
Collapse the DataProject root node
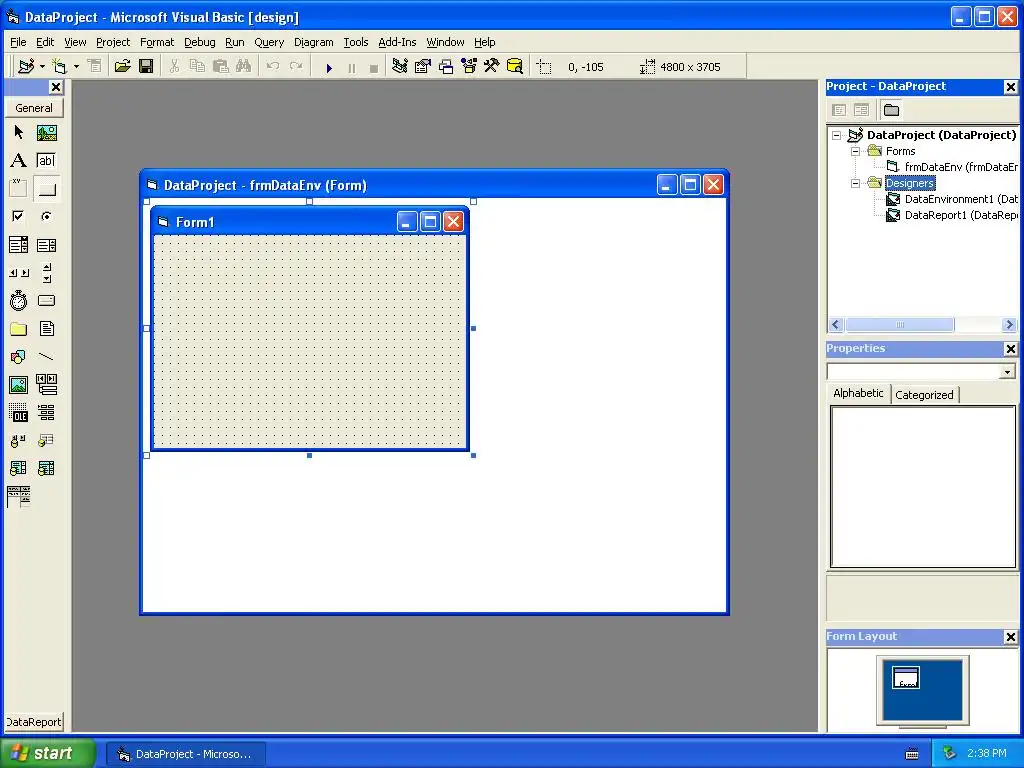click(837, 135)
